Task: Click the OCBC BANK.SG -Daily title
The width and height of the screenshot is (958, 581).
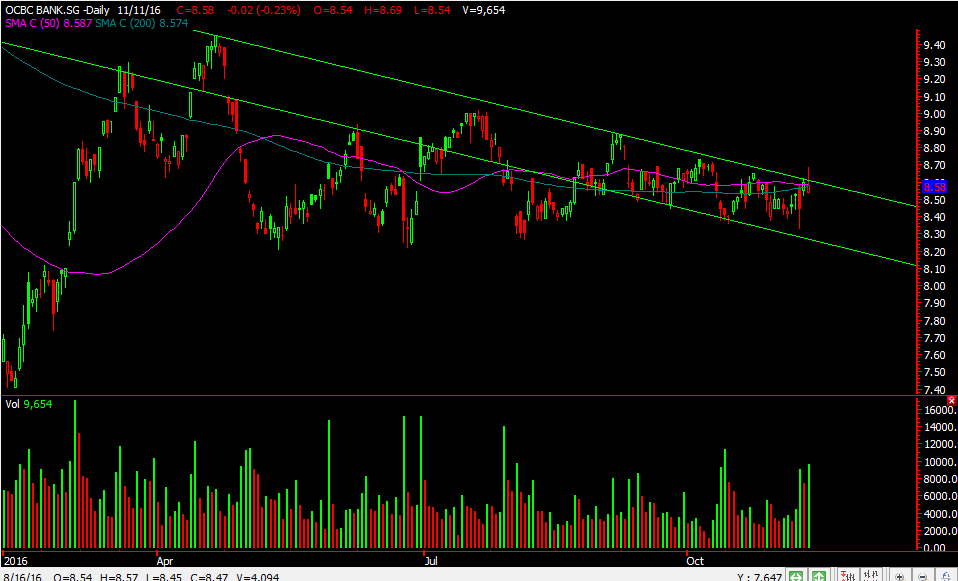Action: click(x=58, y=10)
